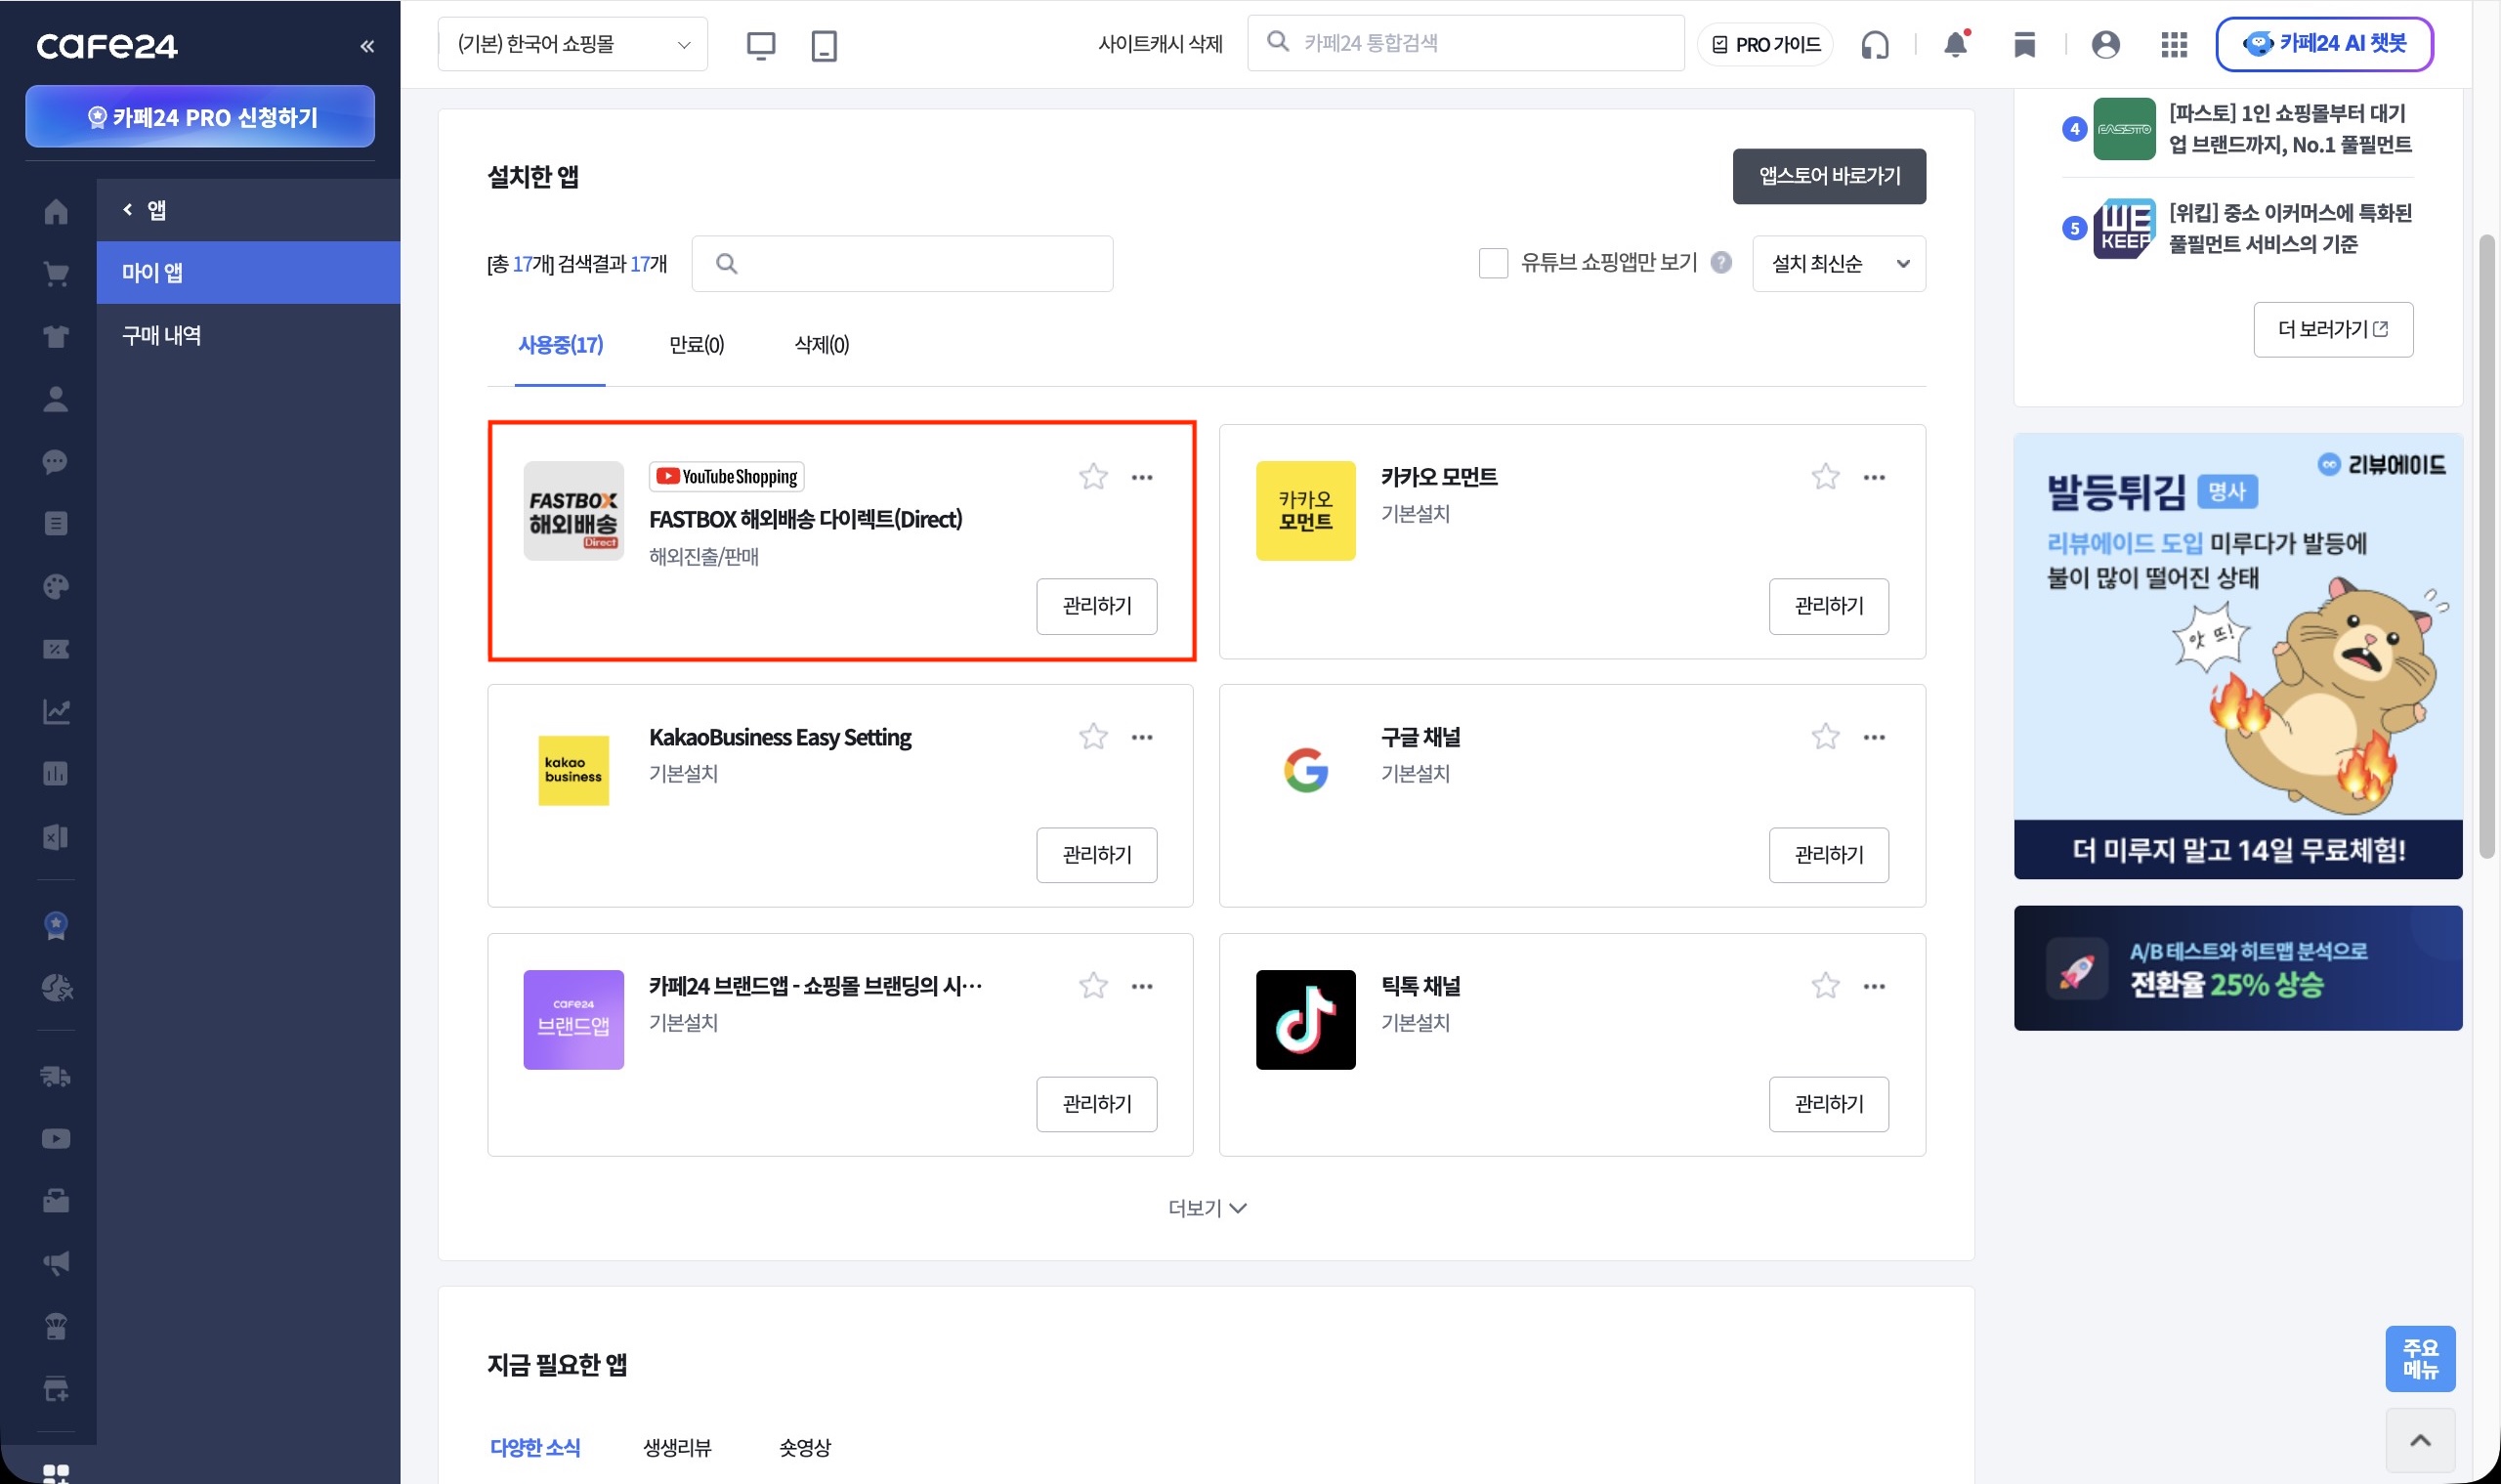Select the 사용중(17) tab
Image resolution: width=2501 pixels, height=1484 pixels.
tap(560, 345)
